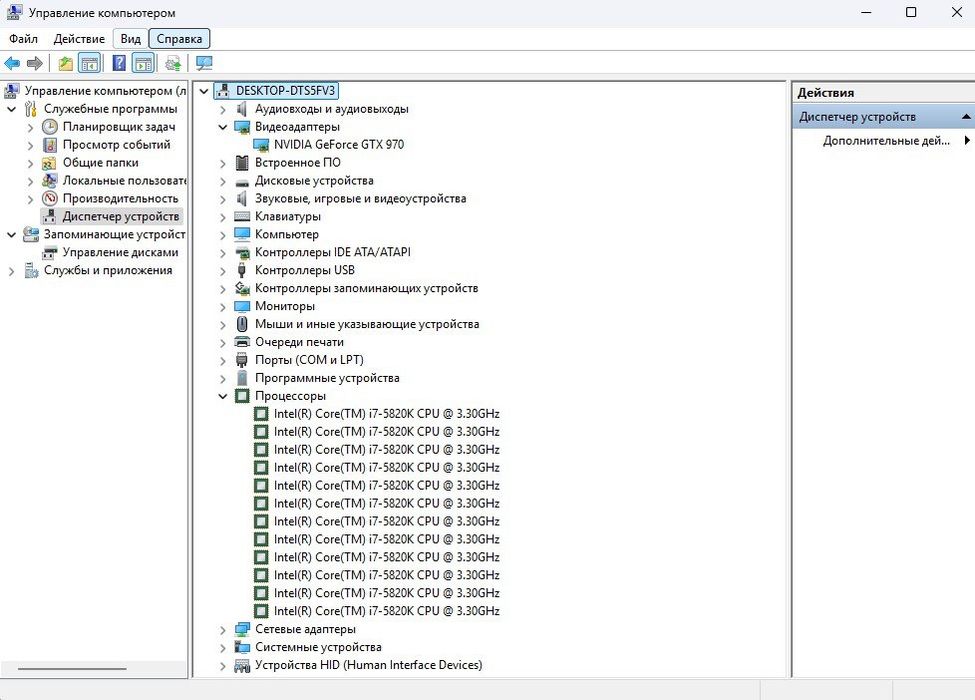Click the Встроенное ПО chip icon
This screenshot has width=975, height=700.
(x=242, y=163)
